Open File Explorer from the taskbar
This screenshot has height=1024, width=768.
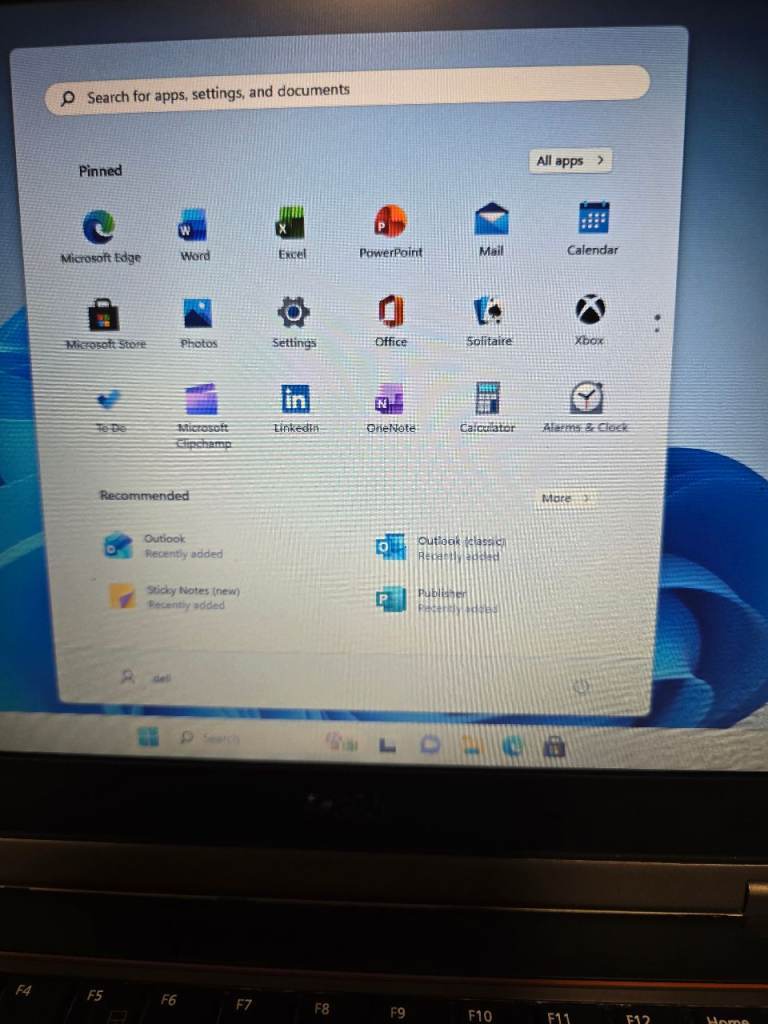[x=472, y=746]
